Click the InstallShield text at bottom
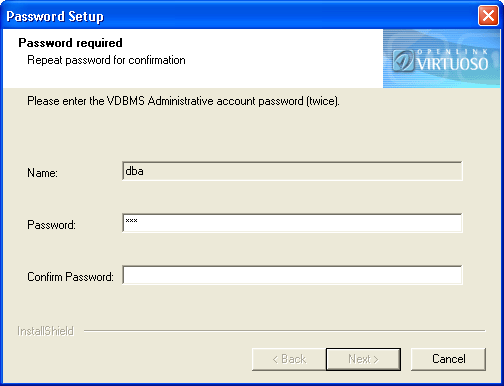This screenshot has height=386, width=504. point(45,331)
